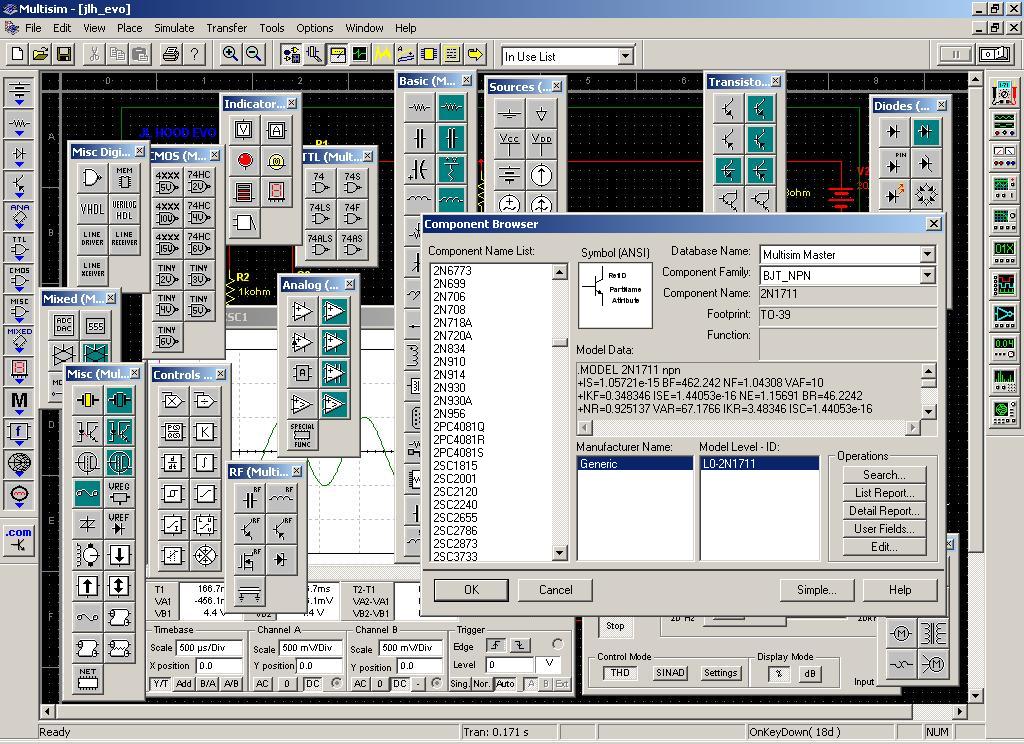Select the rising edge trigger button
This screenshot has height=744, width=1024.
coord(496,645)
